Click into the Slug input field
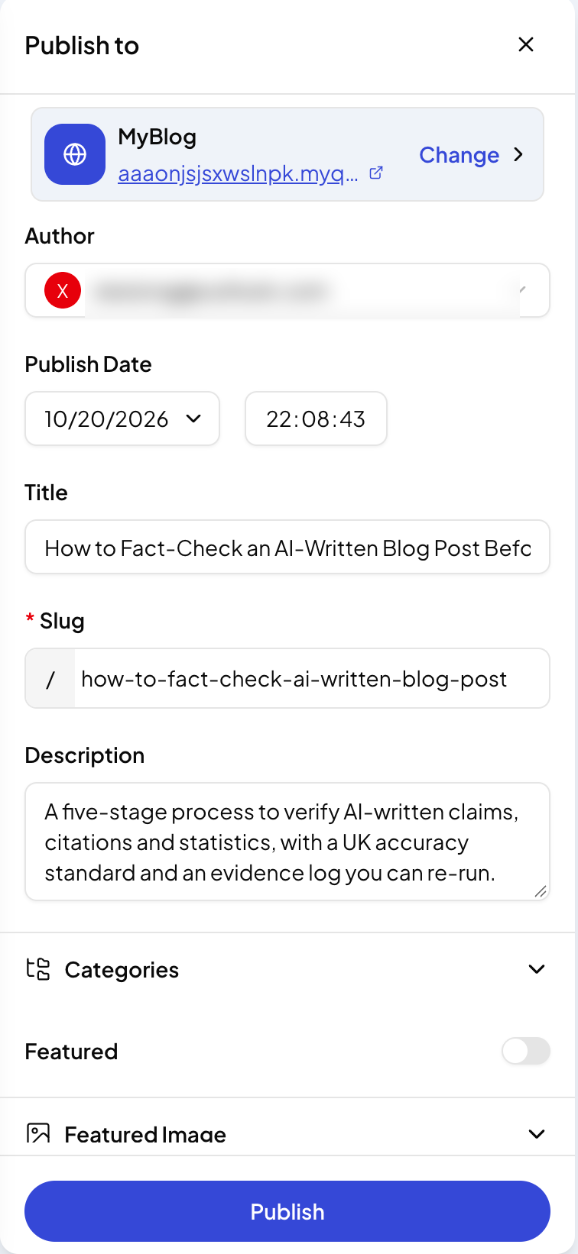 [x=312, y=679]
